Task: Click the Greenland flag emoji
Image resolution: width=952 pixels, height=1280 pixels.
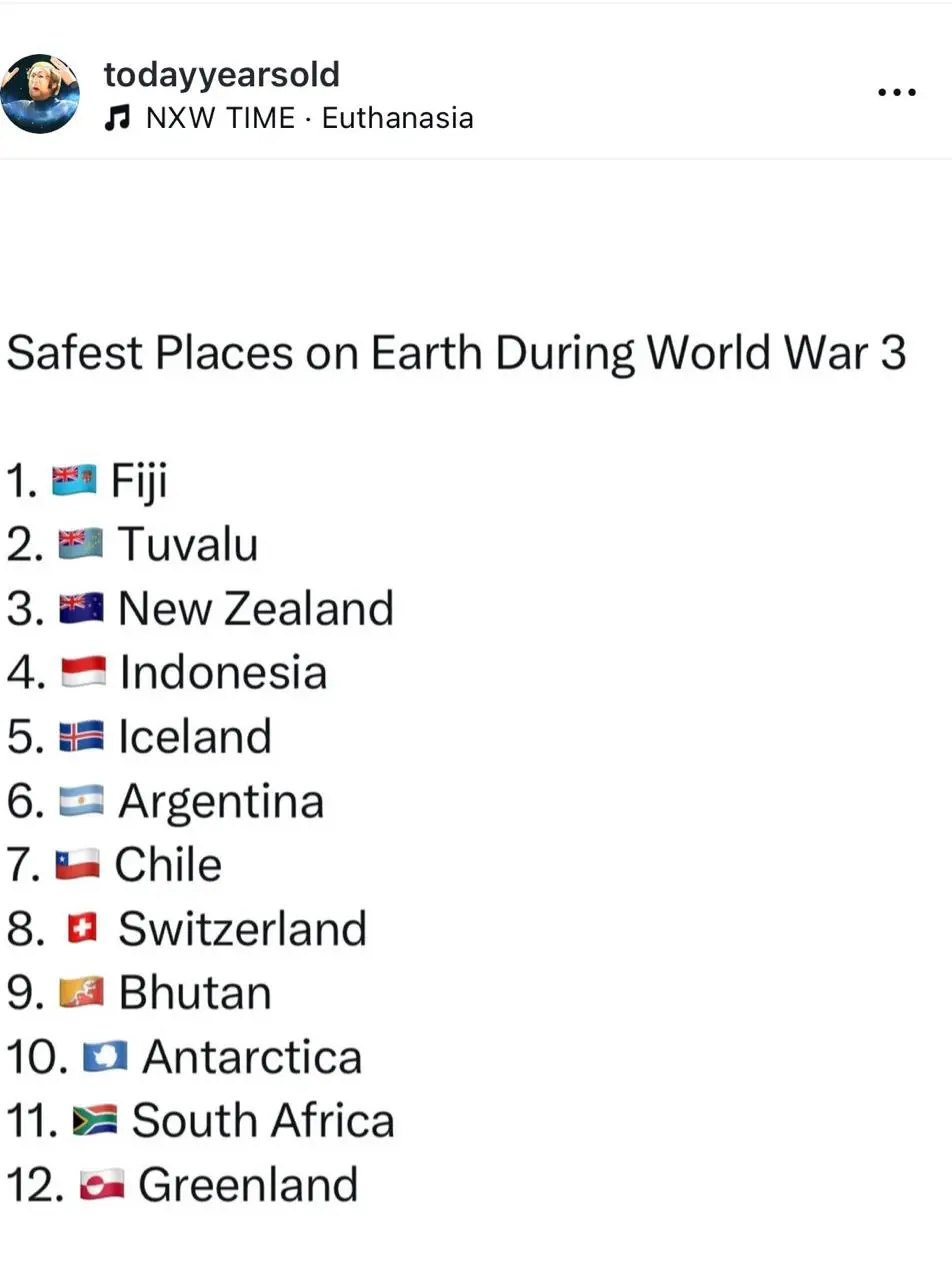Action: pos(101,1185)
